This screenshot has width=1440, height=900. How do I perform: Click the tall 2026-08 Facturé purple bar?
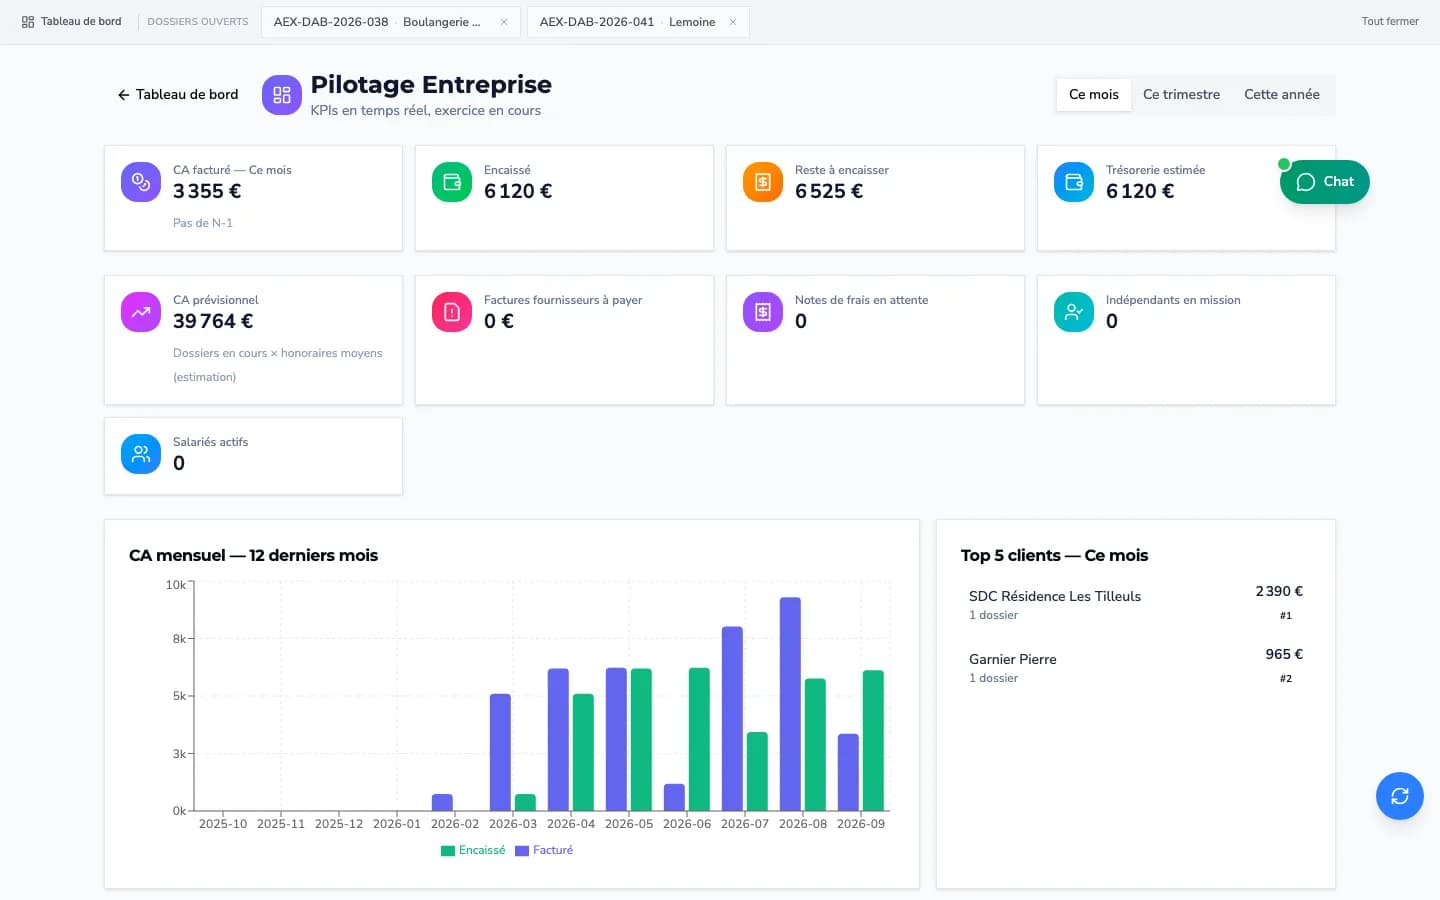790,704
